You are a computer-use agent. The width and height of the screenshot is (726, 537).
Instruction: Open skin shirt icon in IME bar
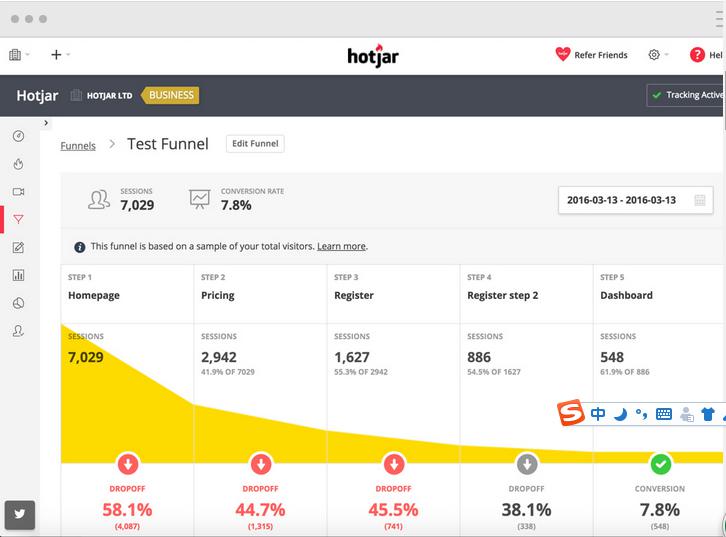pyautogui.click(x=707, y=414)
